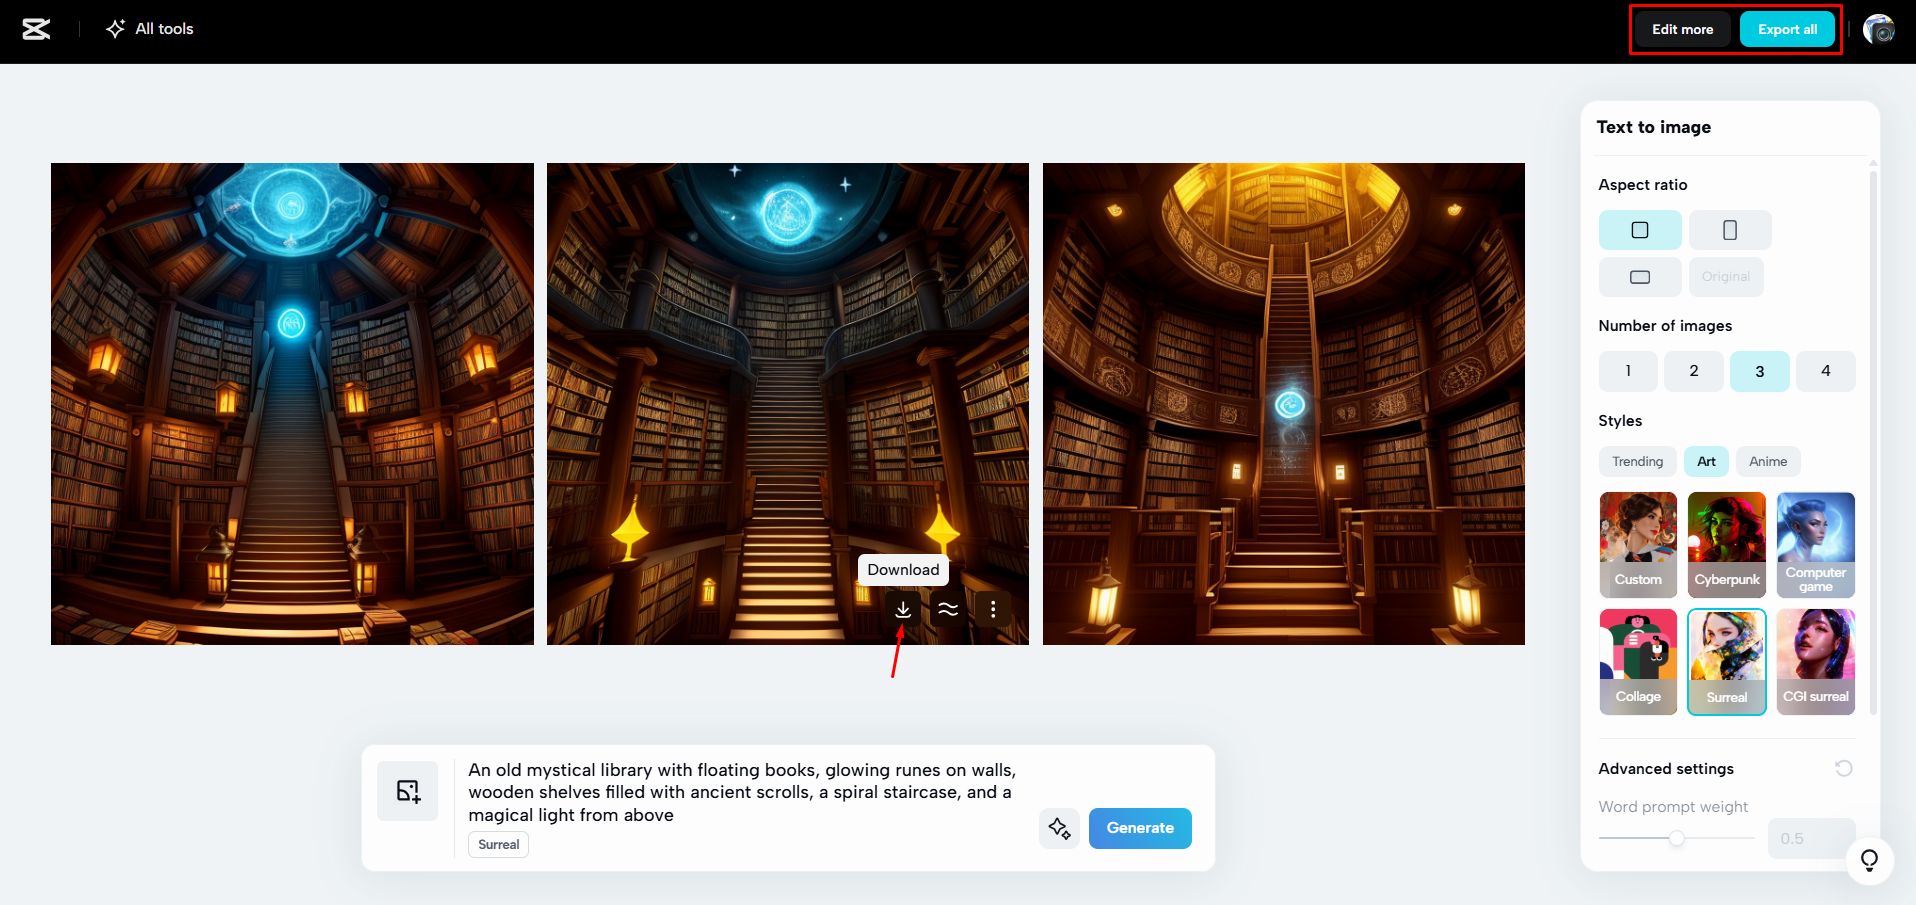Select the Cyberpunk style
This screenshot has width=1916, height=905.
pyautogui.click(x=1727, y=544)
